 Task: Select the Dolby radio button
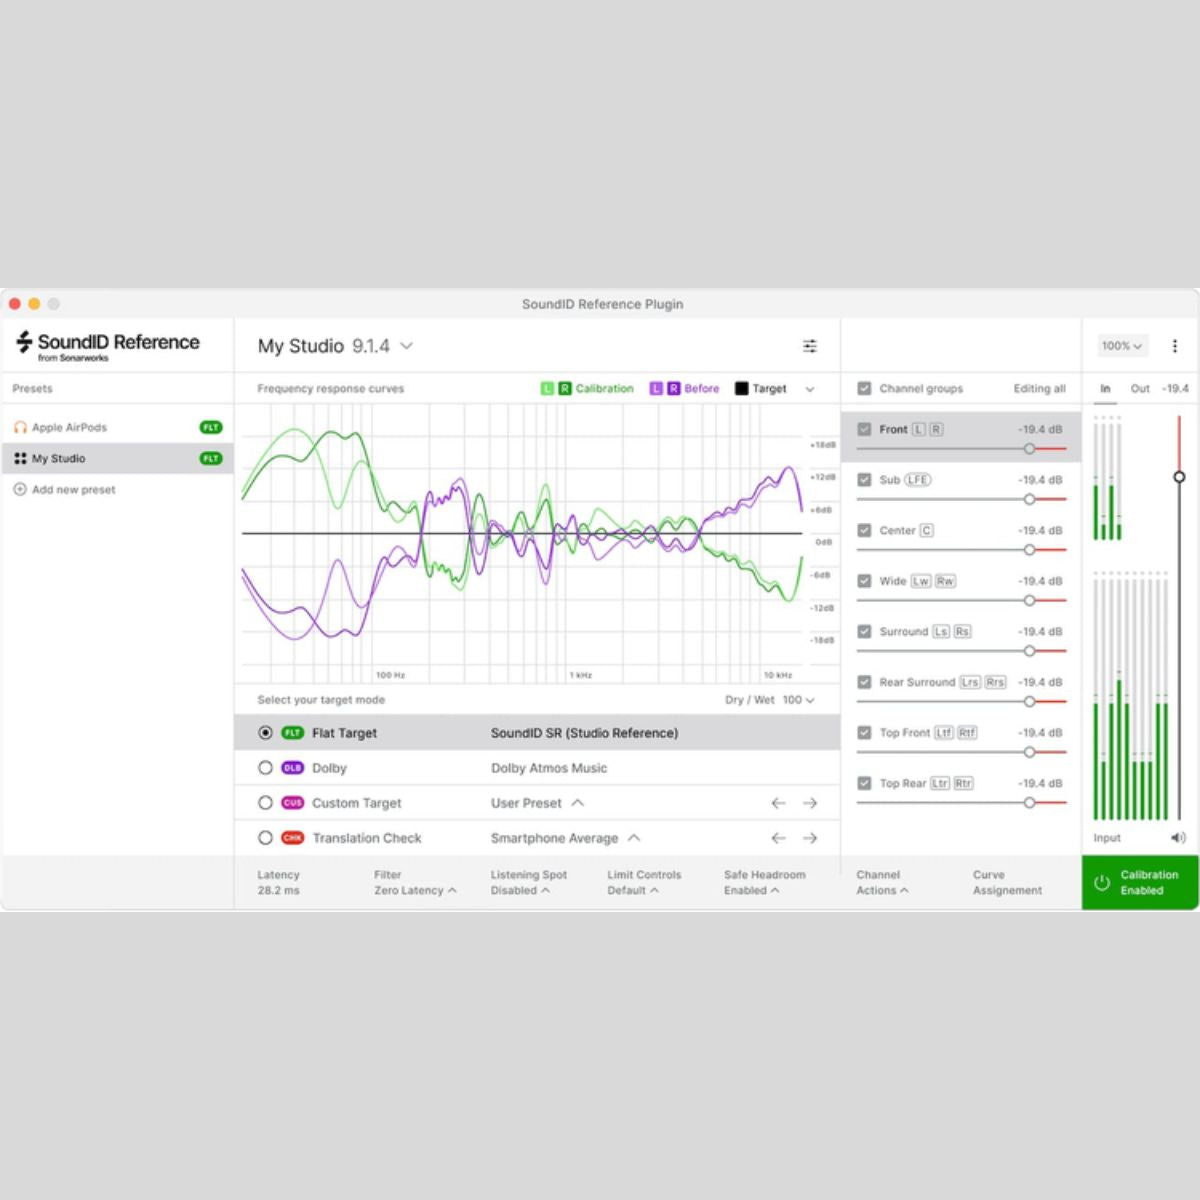265,768
